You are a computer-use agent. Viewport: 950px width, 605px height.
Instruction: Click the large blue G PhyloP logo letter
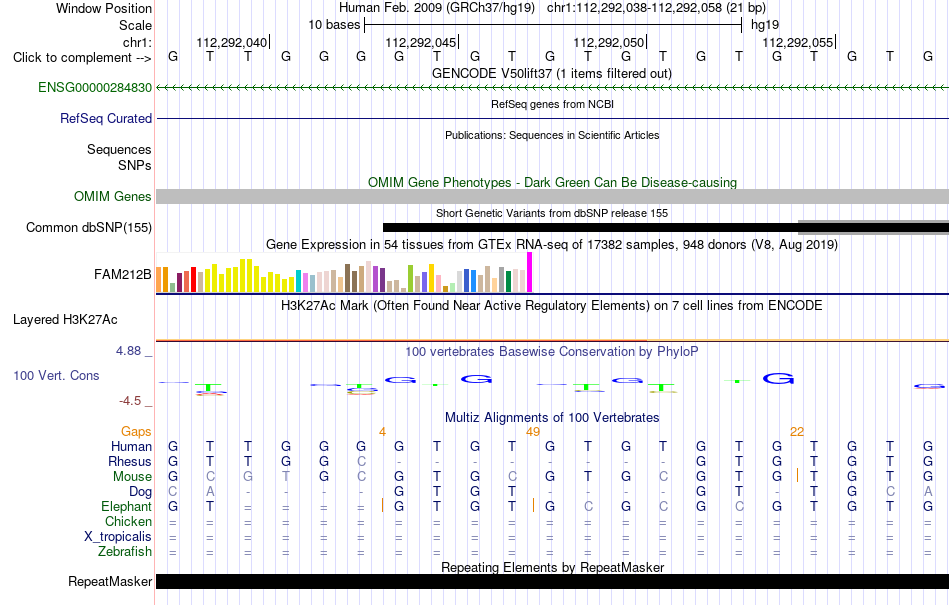point(778,379)
